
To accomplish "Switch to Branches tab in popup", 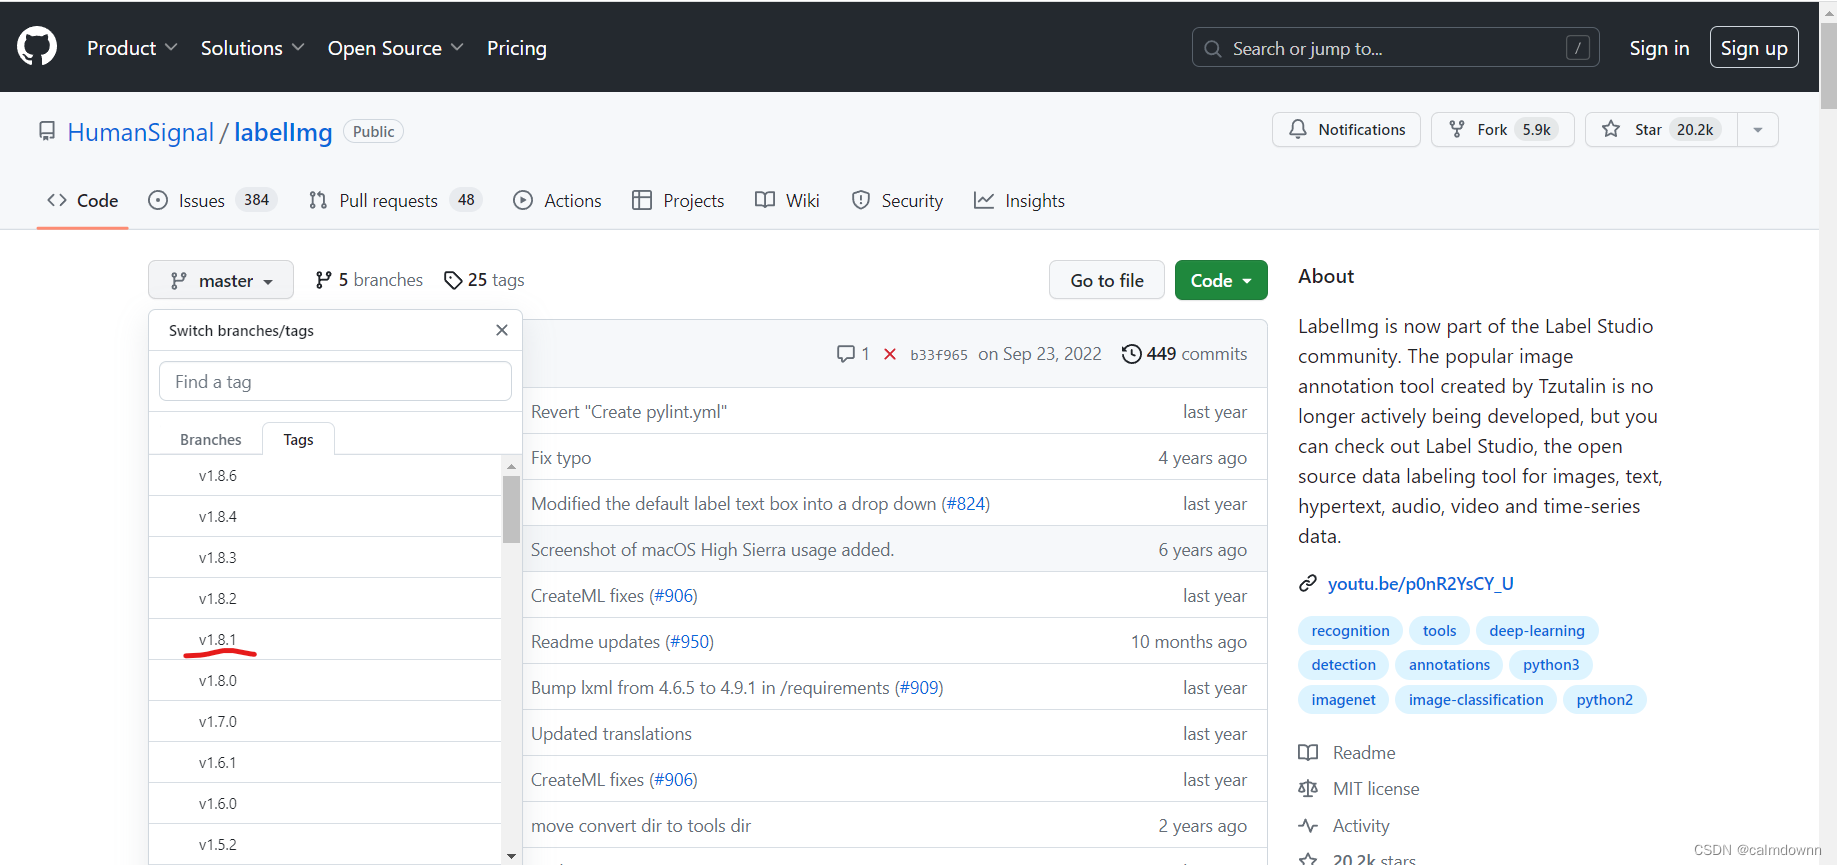I will point(211,439).
